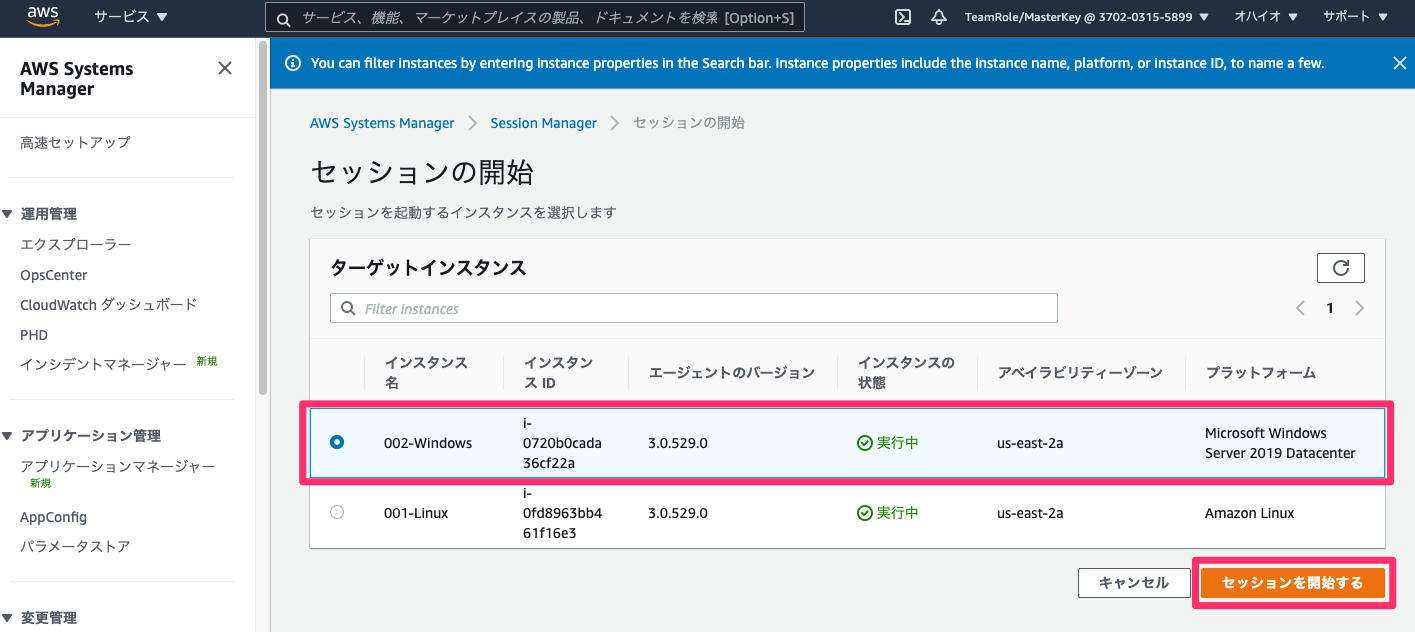Open OpsCenter in sidebar
The width and height of the screenshot is (1415, 632).
click(x=54, y=275)
